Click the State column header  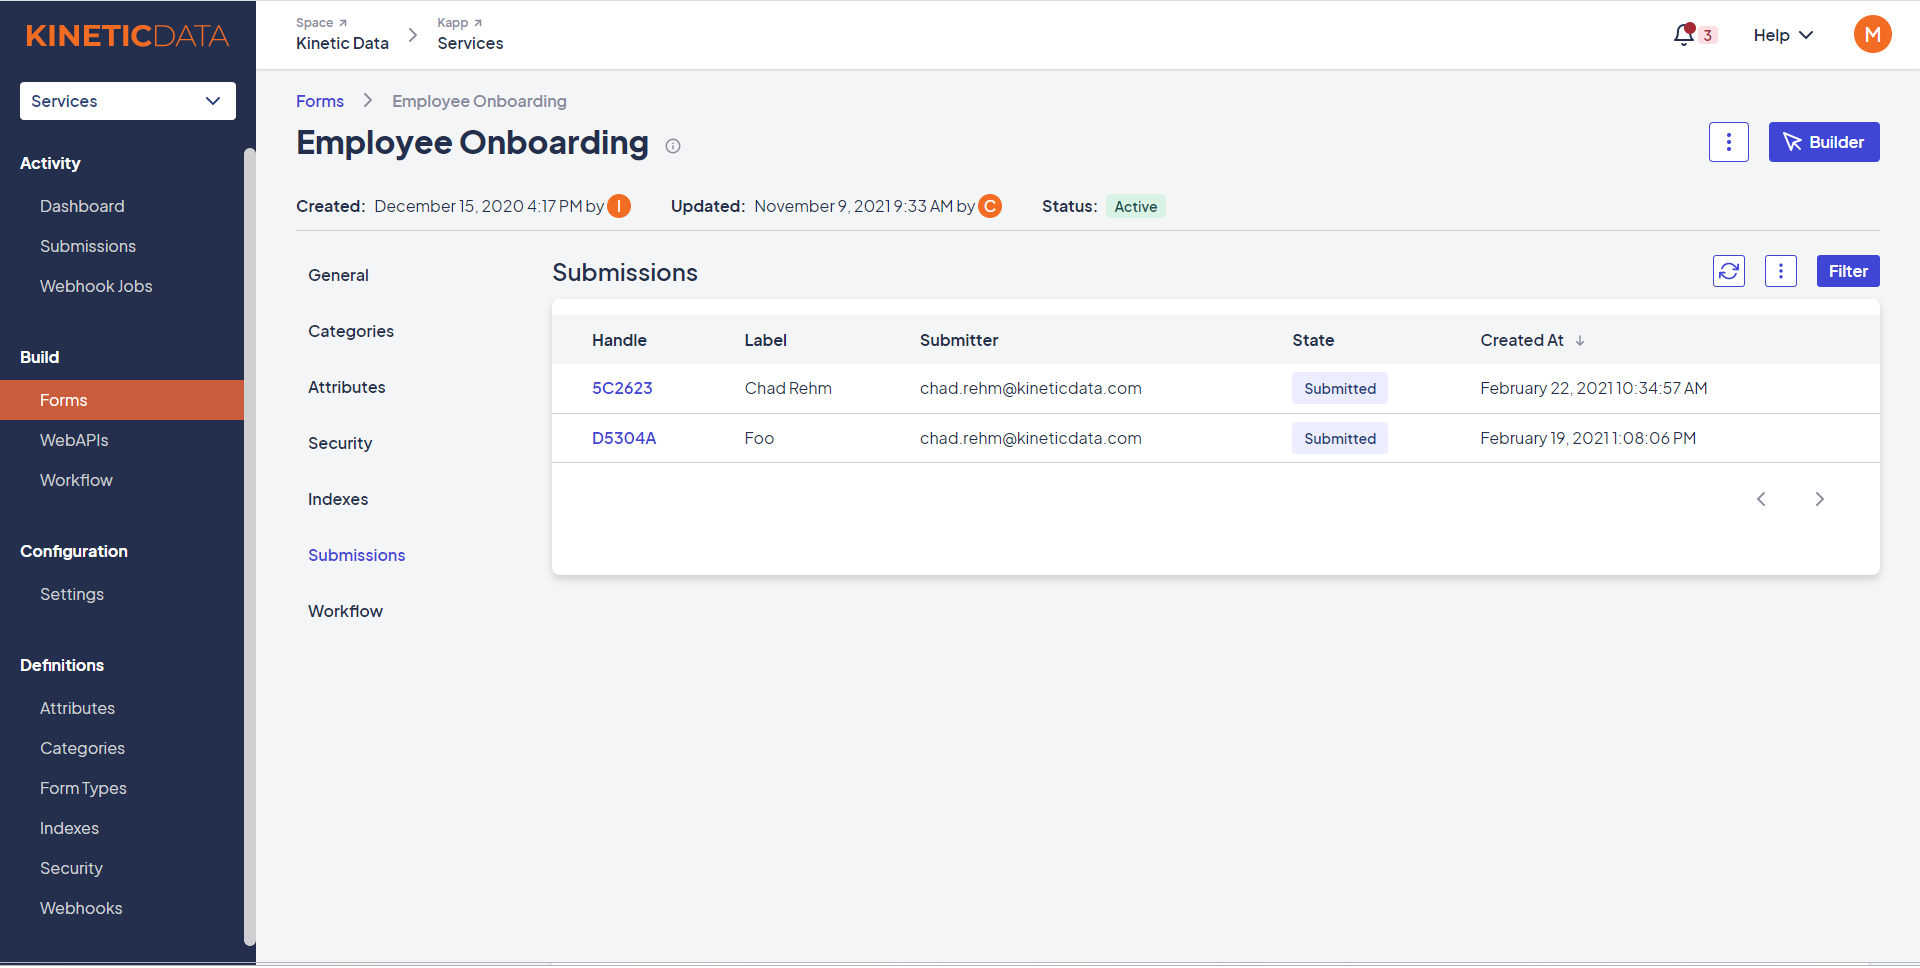click(1313, 340)
